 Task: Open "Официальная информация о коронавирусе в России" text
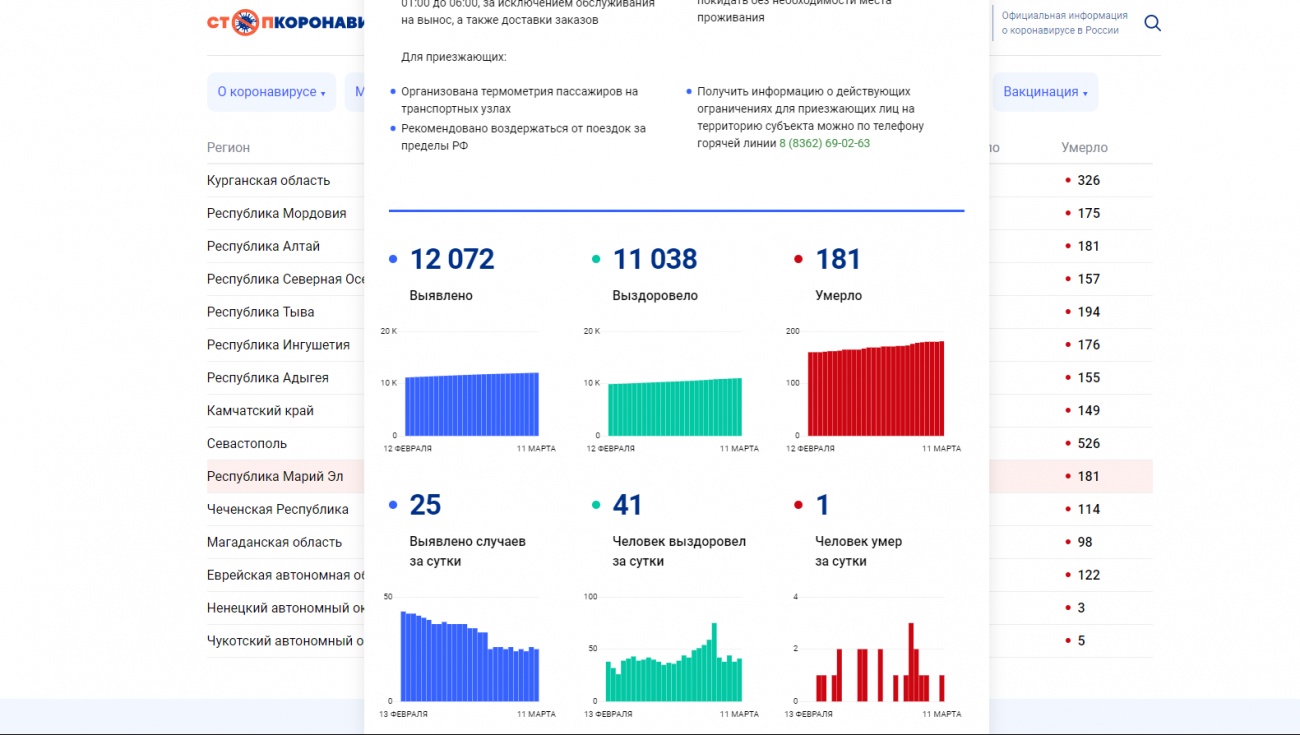coord(1064,23)
